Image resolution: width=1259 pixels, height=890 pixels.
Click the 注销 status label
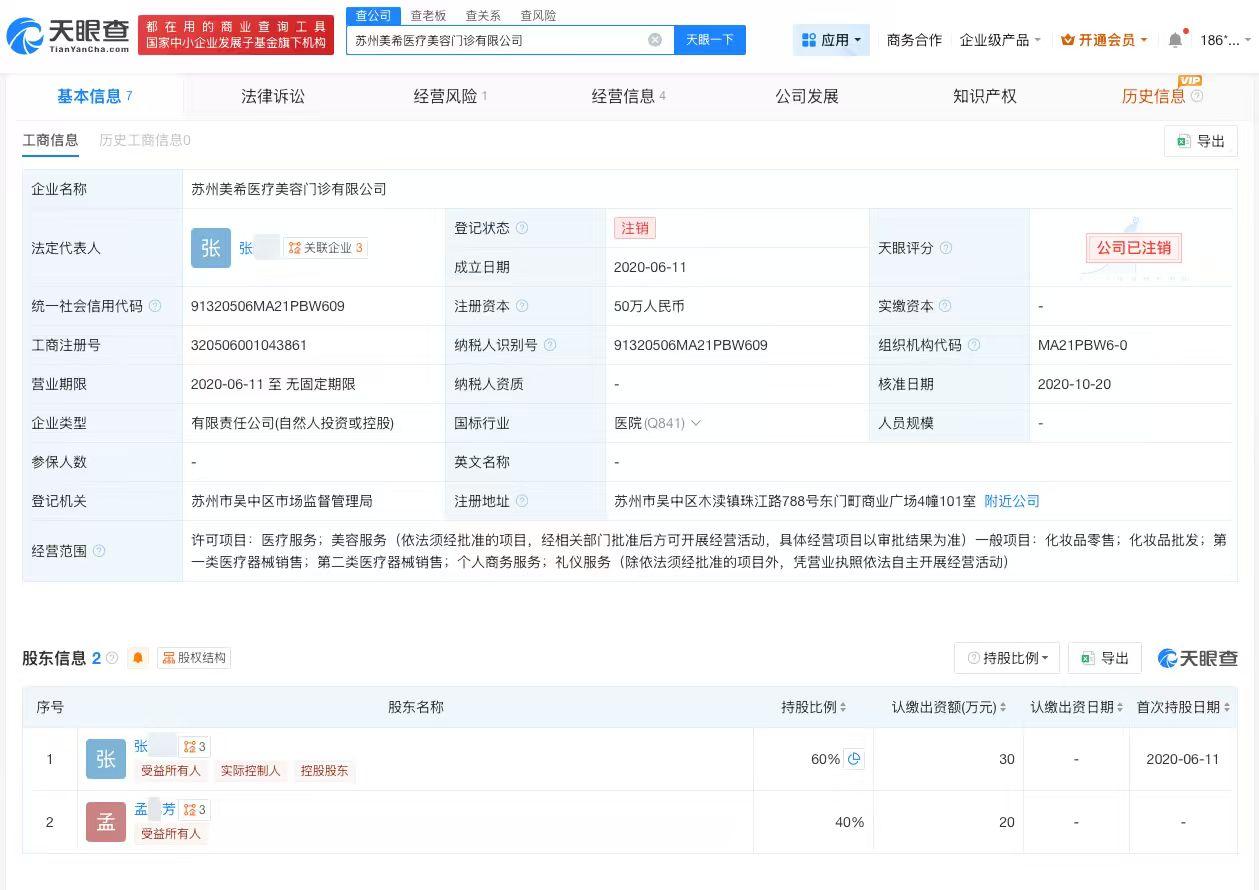pyautogui.click(x=635, y=228)
